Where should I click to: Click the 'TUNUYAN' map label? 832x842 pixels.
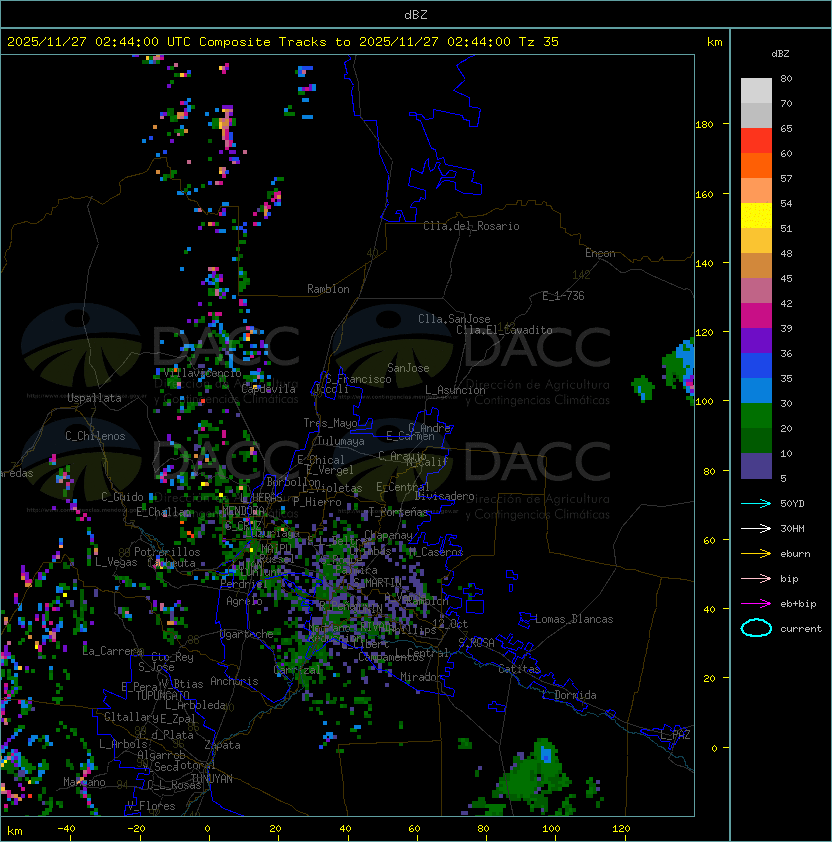coord(212,779)
